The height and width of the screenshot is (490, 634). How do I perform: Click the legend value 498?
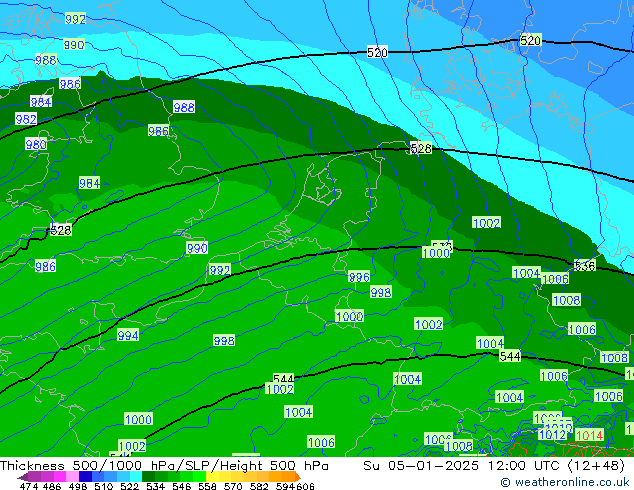pyautogui.click(x=78, y=486)
